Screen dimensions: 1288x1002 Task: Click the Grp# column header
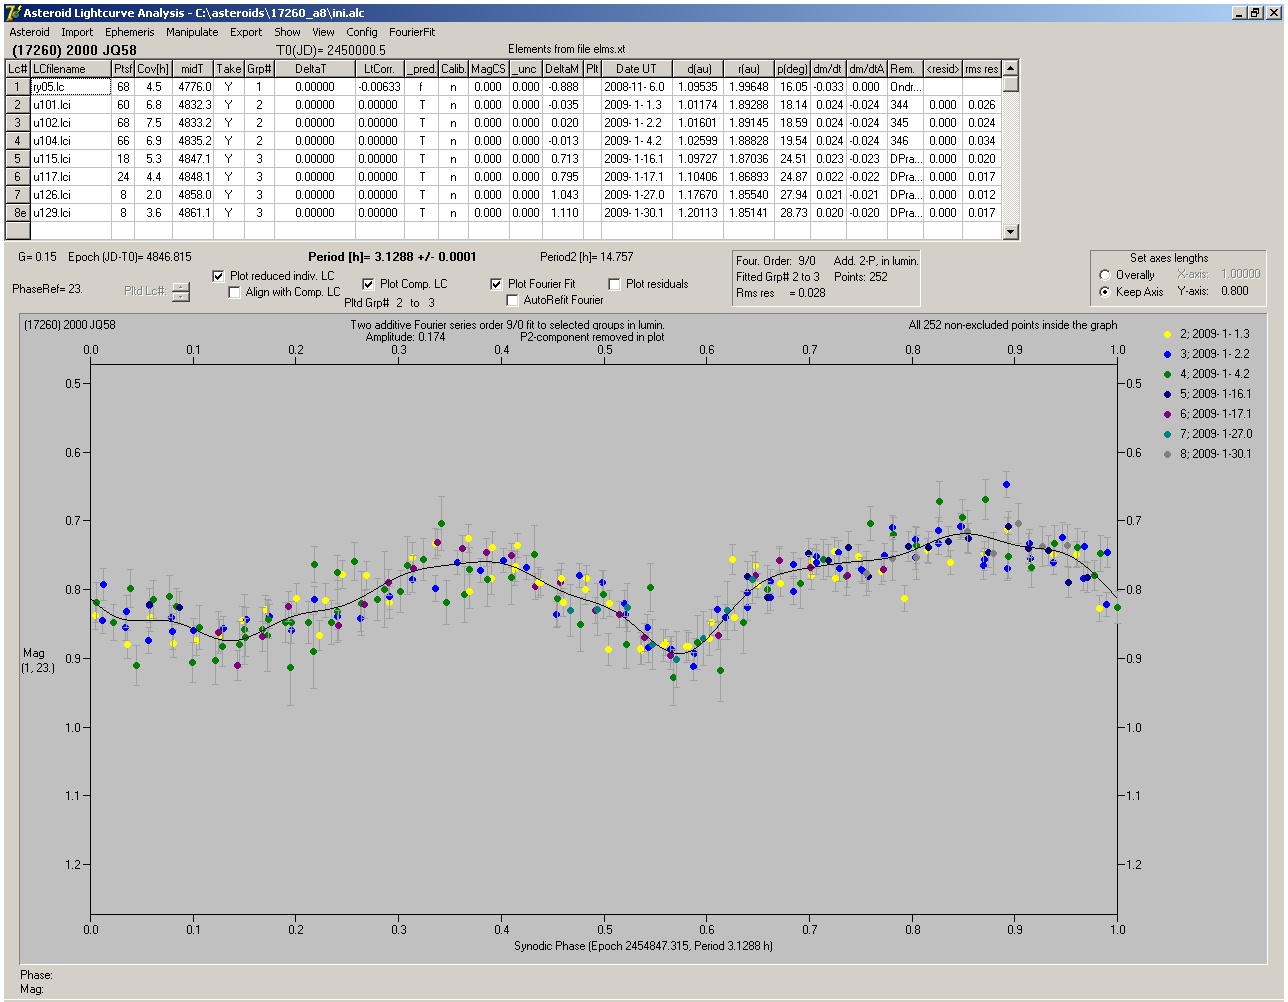[x=259, y=69]
